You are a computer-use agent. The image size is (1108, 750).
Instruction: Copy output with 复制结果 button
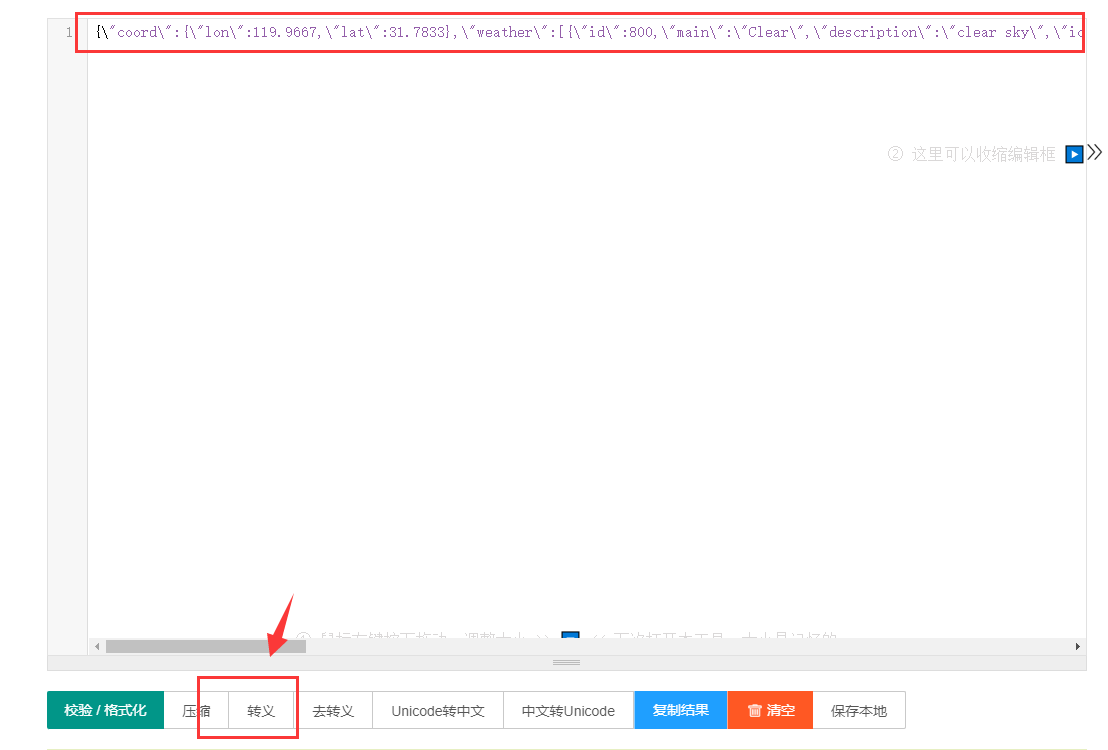pyautogui.click(x=680, y=710)
